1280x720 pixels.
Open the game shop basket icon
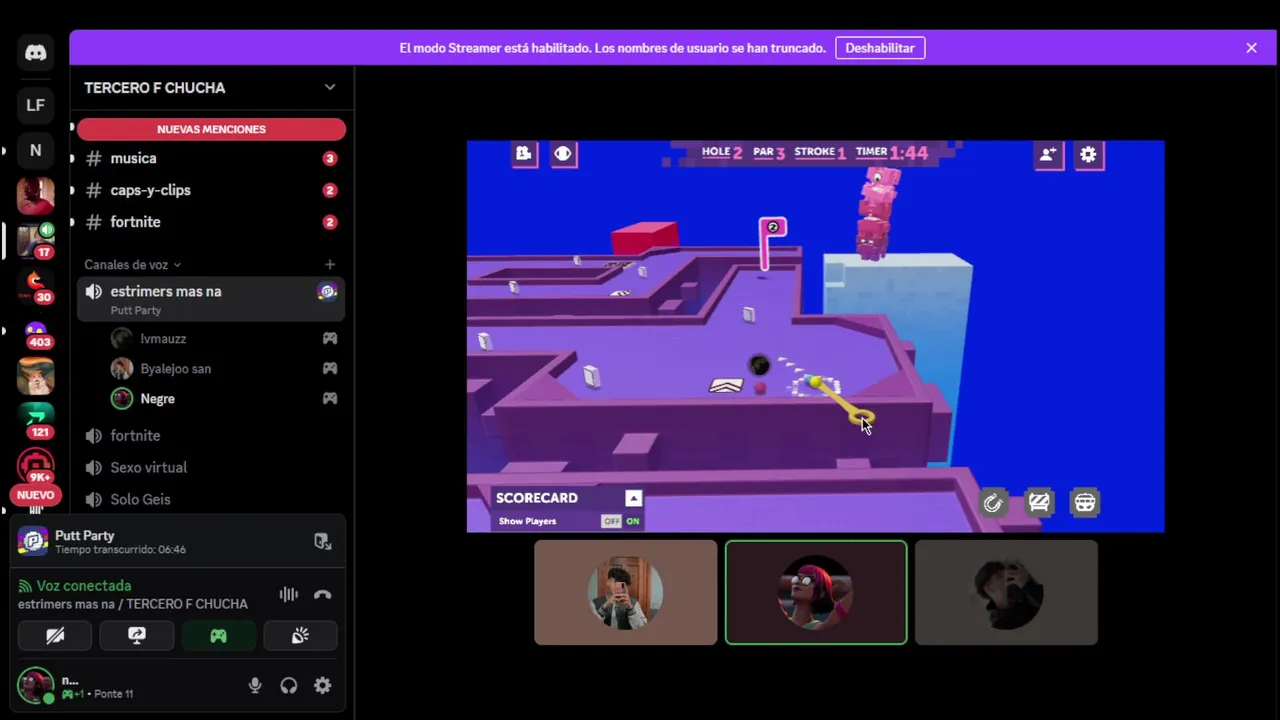point(1085,502)
